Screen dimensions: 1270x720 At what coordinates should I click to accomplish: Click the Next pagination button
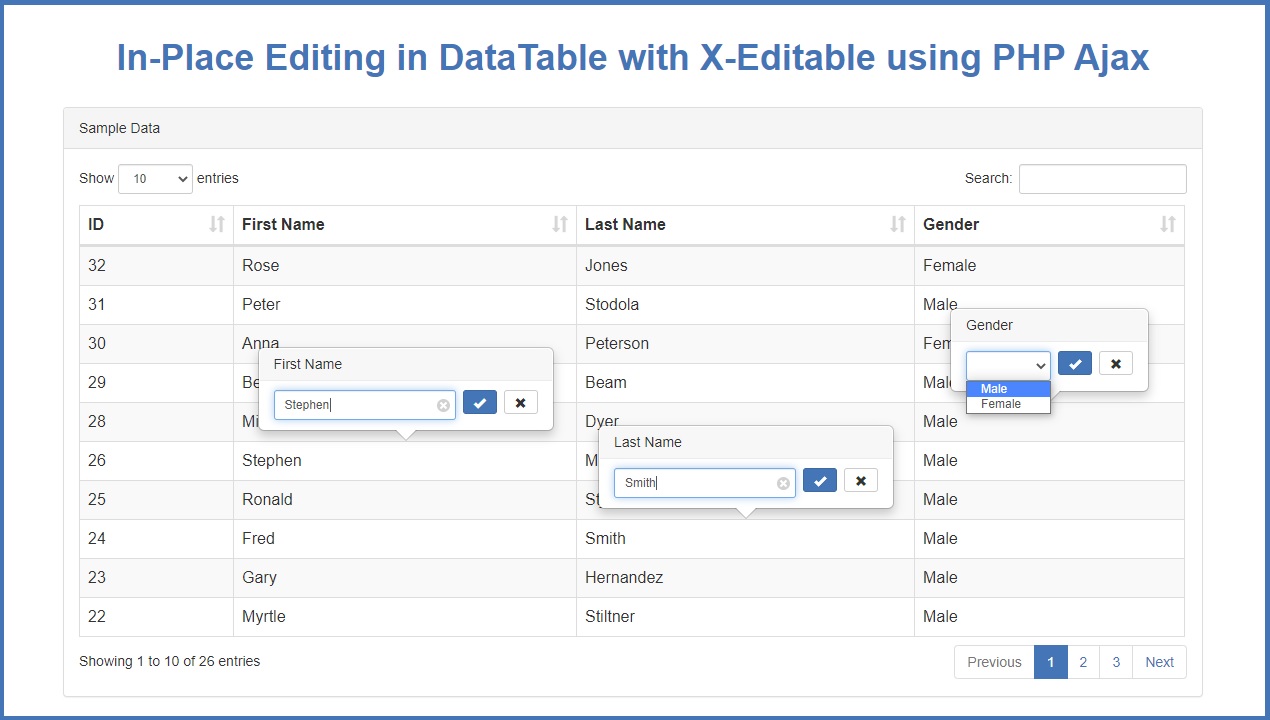(1159, 661)
